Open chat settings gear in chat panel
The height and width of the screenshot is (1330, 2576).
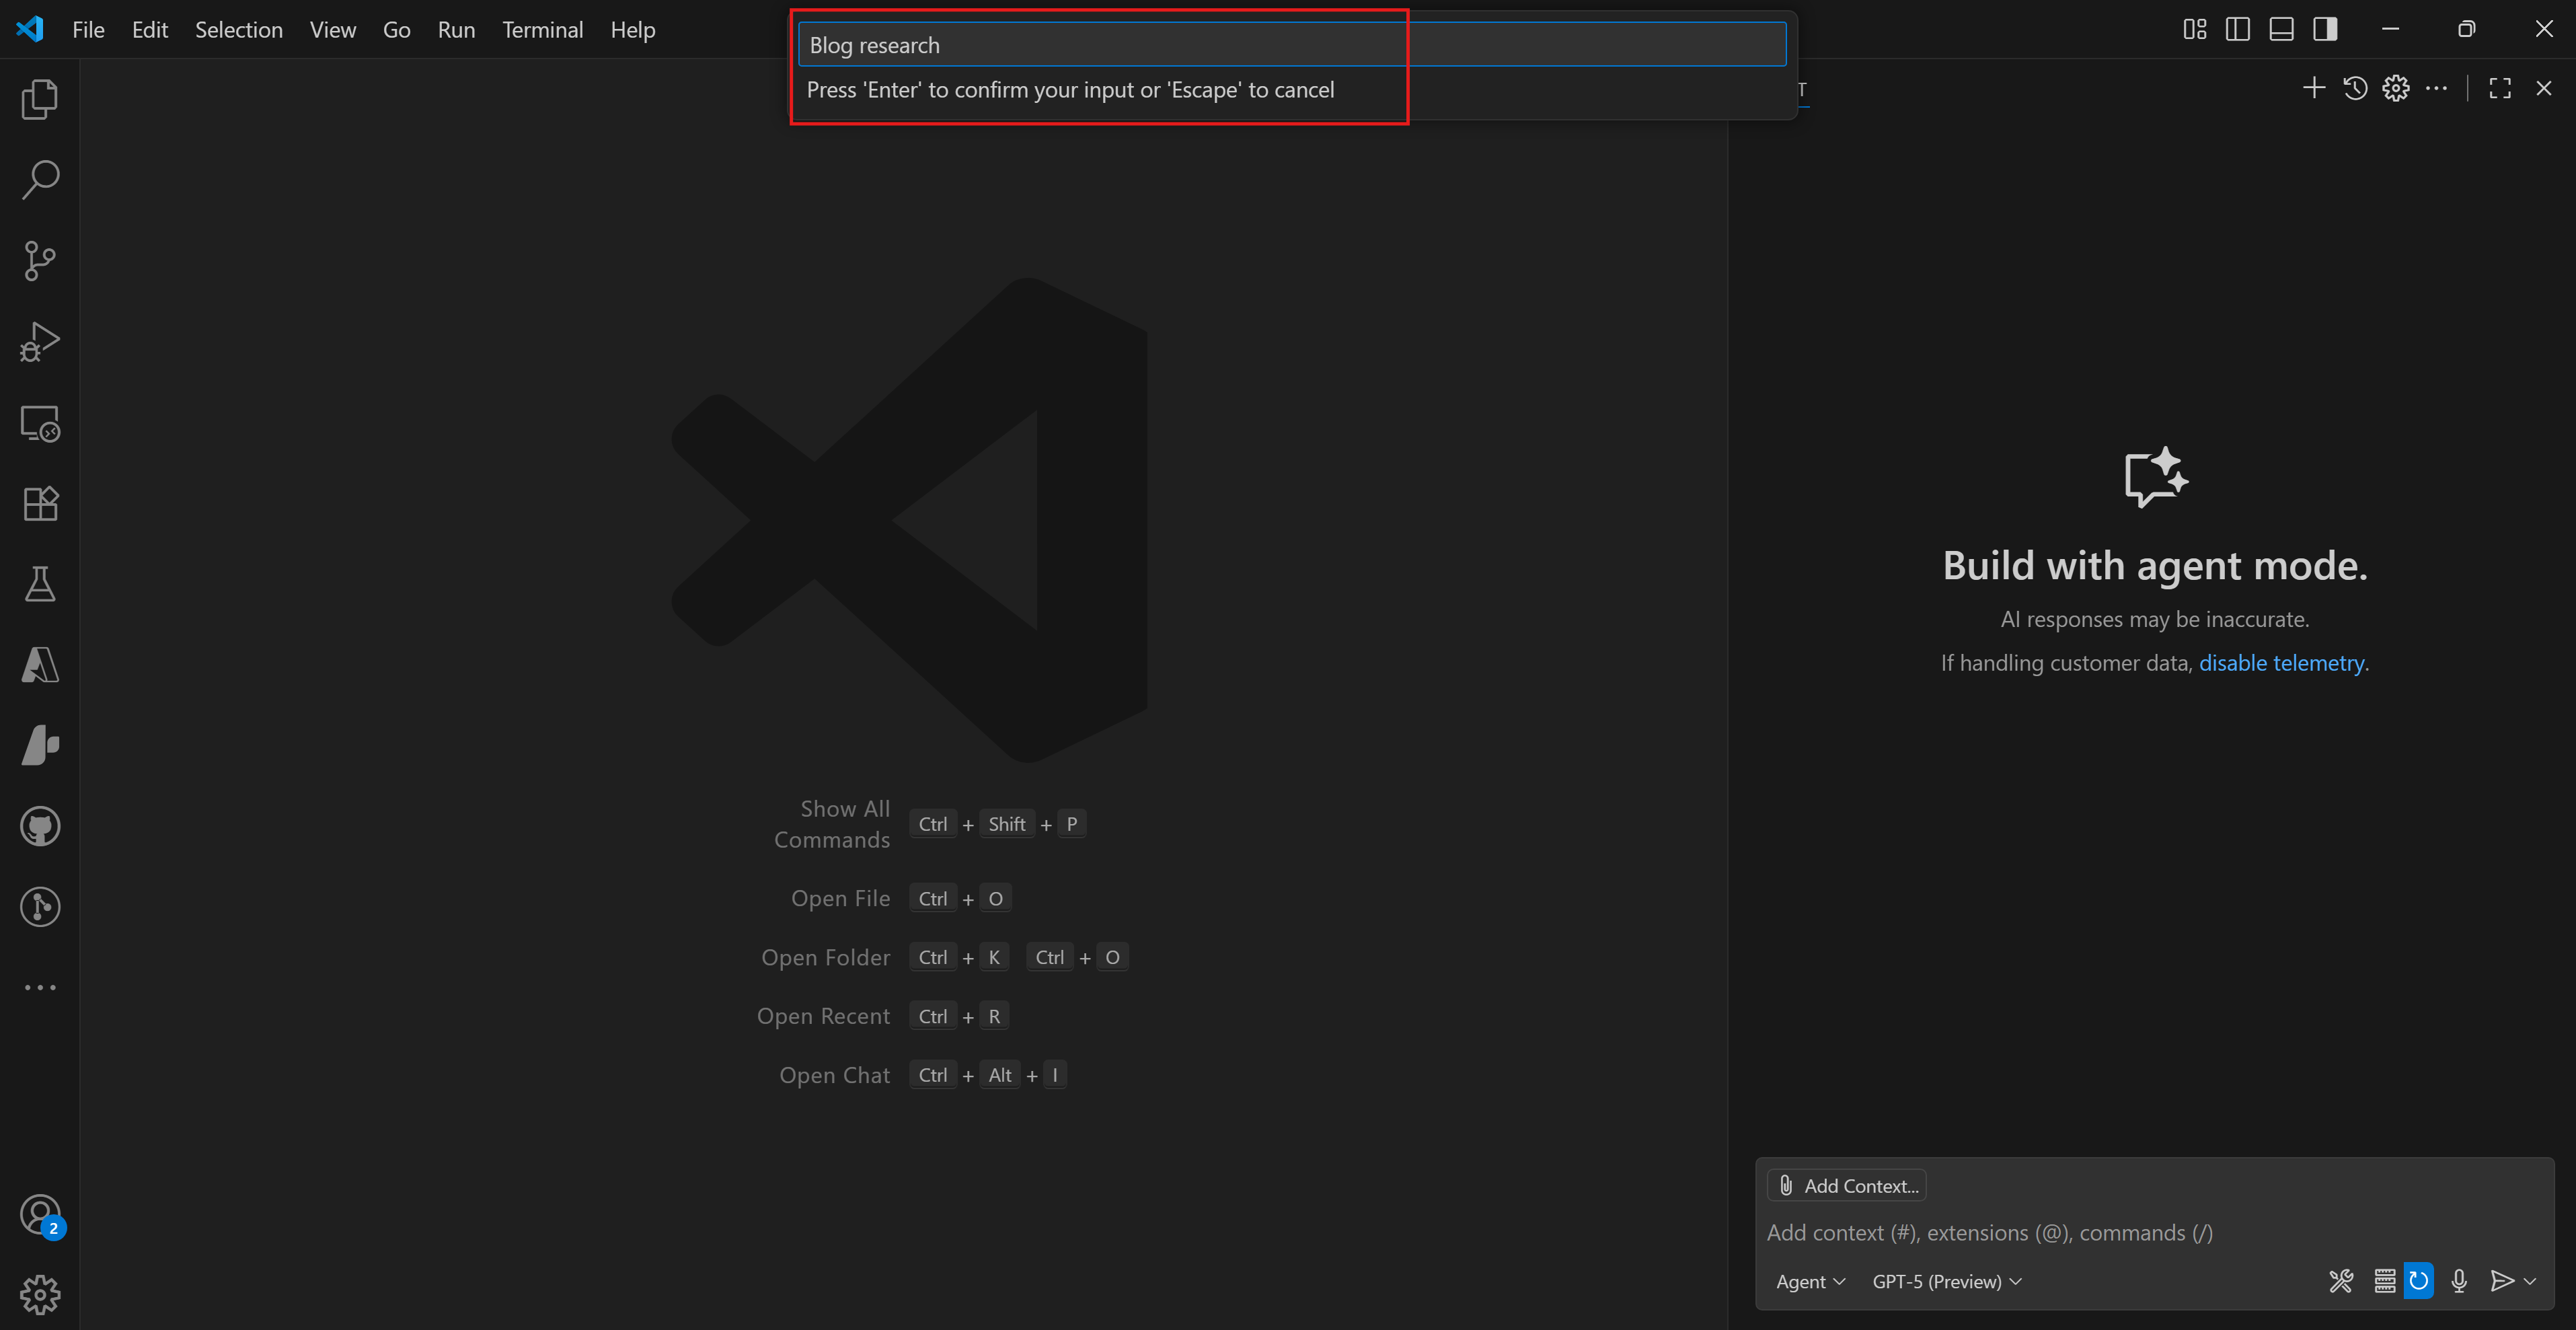pyautogui.click(x=2396, y=88)
